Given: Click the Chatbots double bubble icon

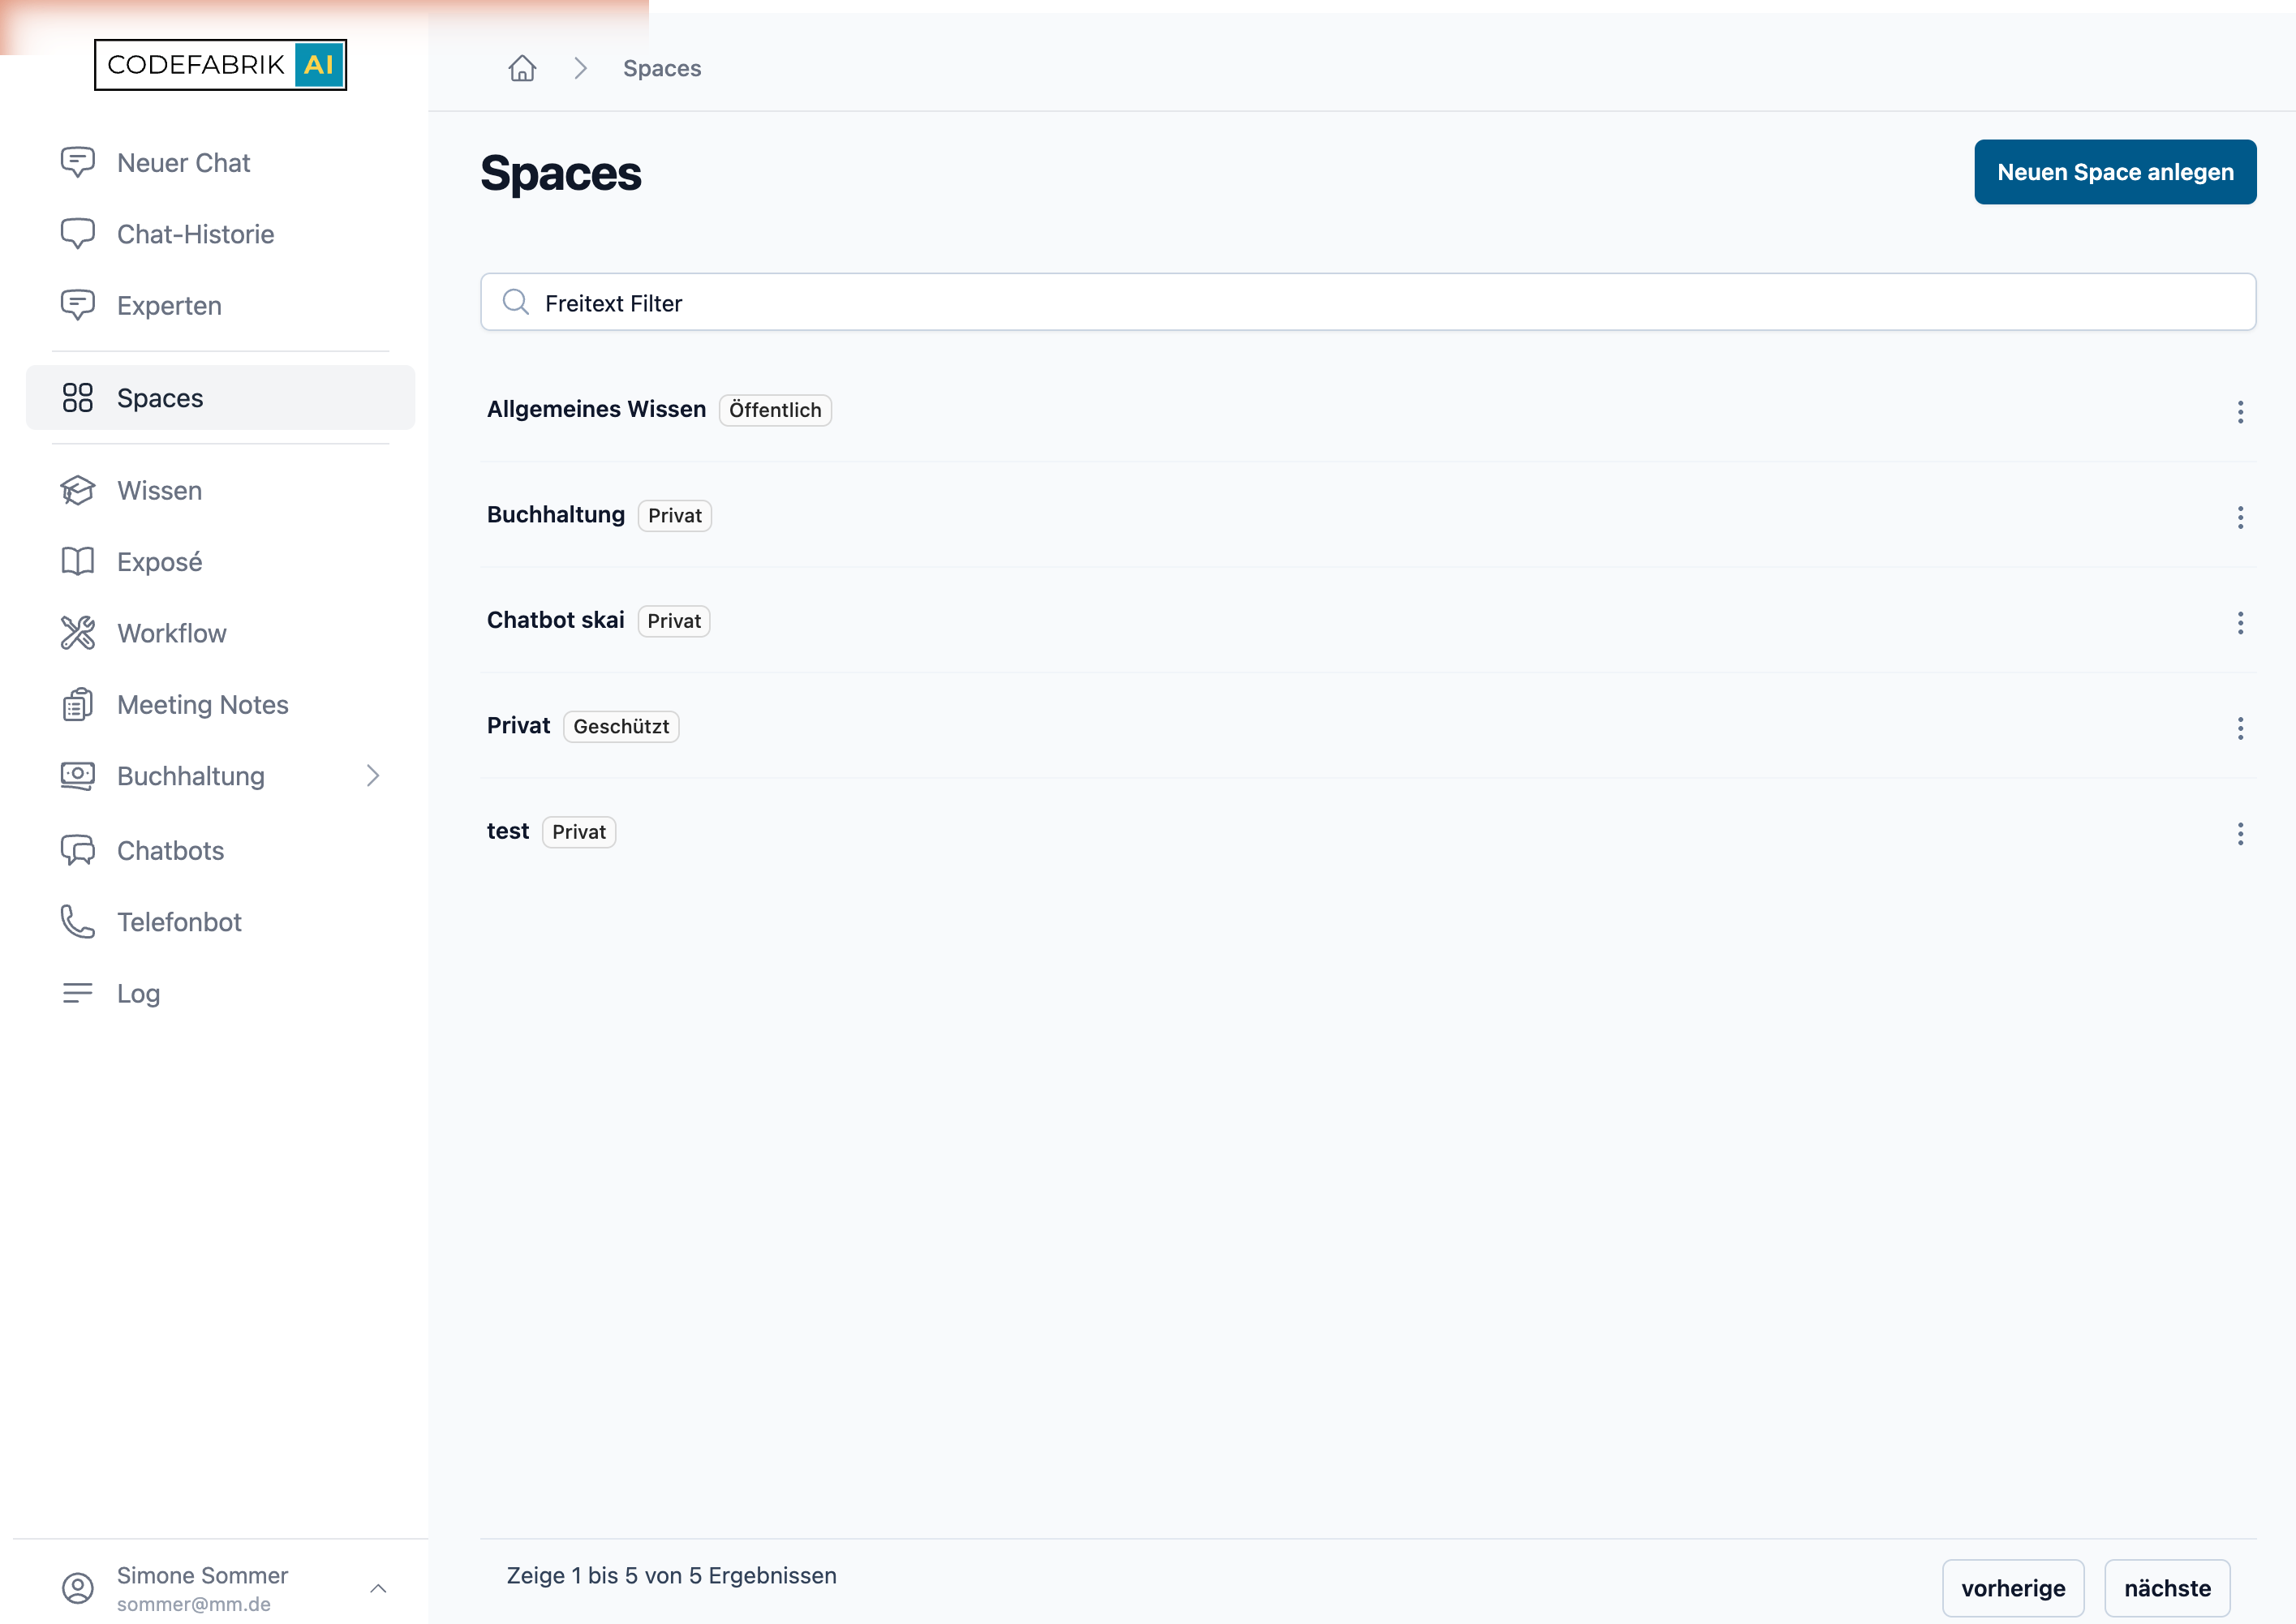Looking at the screenshot, I should click(x=77, y=850).
